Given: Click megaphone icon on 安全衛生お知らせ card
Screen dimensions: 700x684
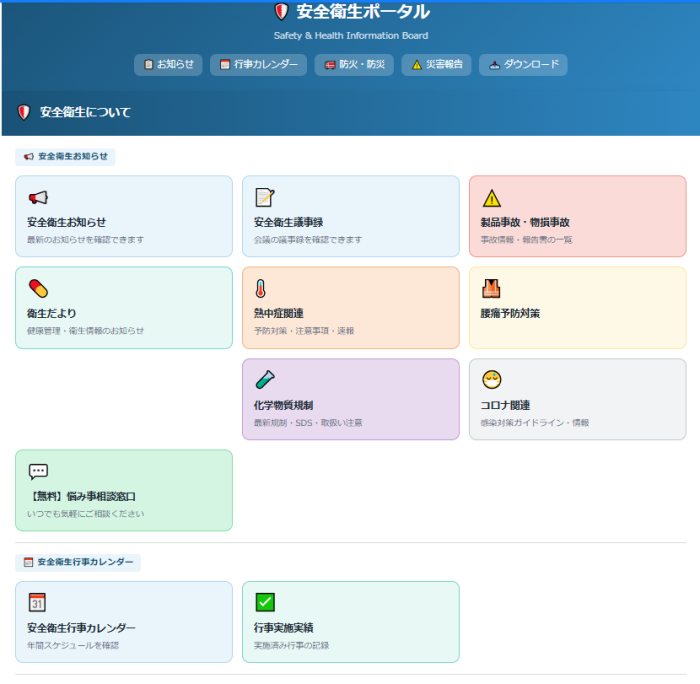Looking at the screenshot, I should [38, 197].
